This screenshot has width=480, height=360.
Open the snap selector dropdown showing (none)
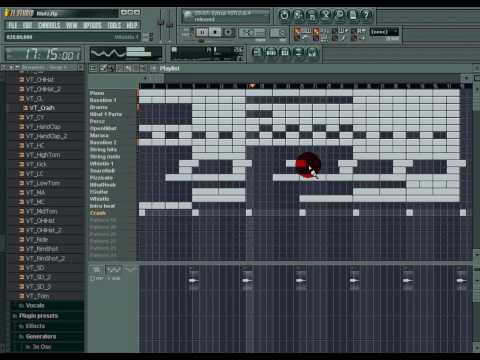[x=384, y=32]
